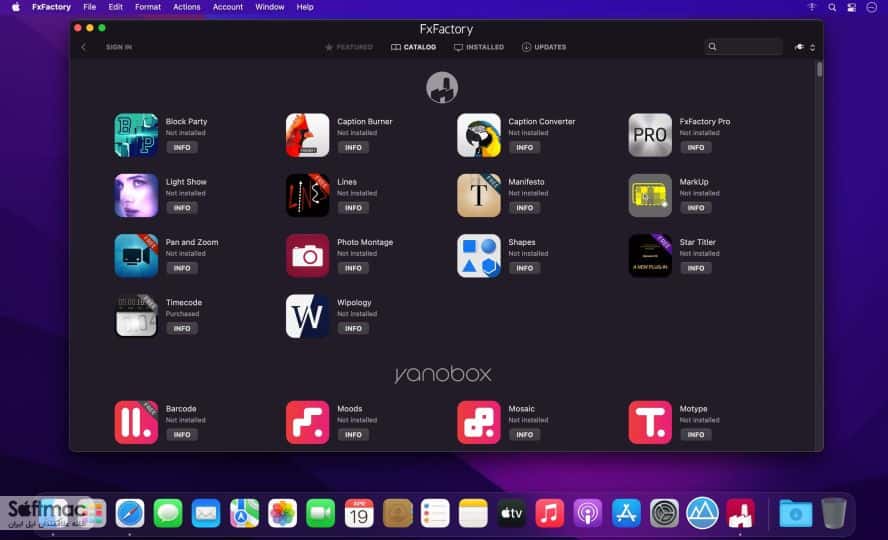
Task: Open the MarkUp plugin icon
Action: coord(650,196)
